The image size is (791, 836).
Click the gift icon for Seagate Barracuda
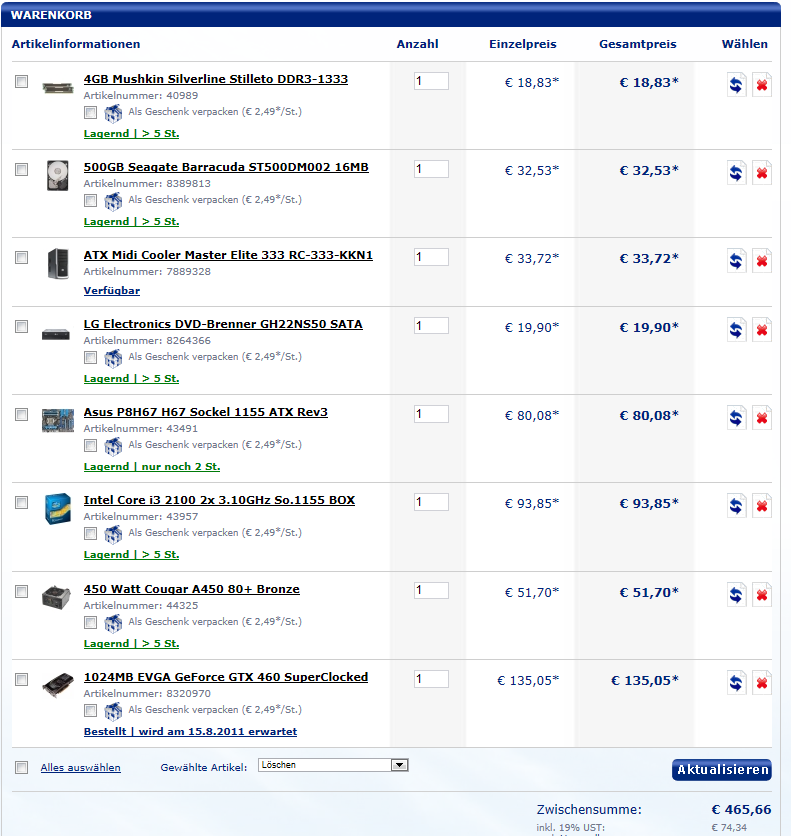coord(113,201)
